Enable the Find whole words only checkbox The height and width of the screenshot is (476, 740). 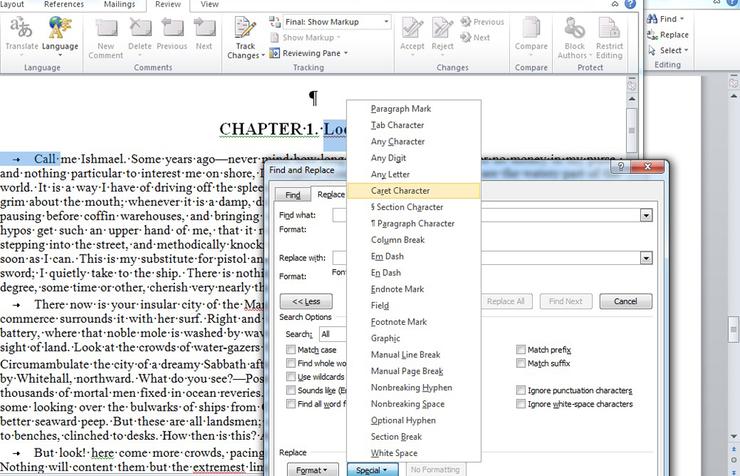point(291,363)
